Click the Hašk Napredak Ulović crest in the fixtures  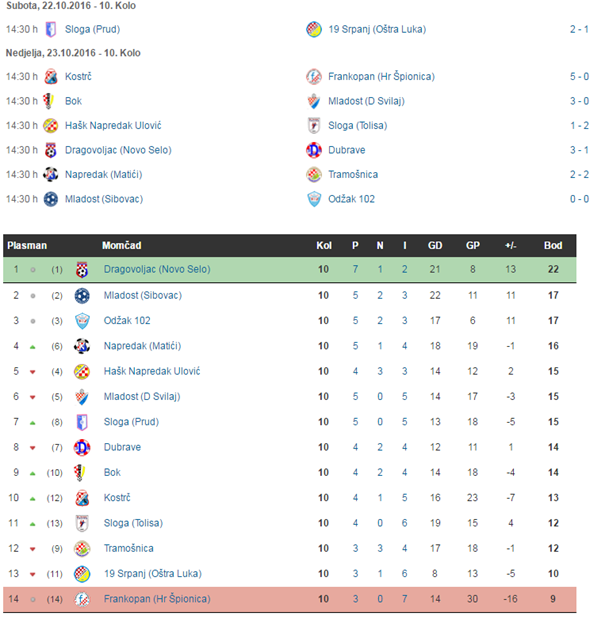[x=51, y=125]
